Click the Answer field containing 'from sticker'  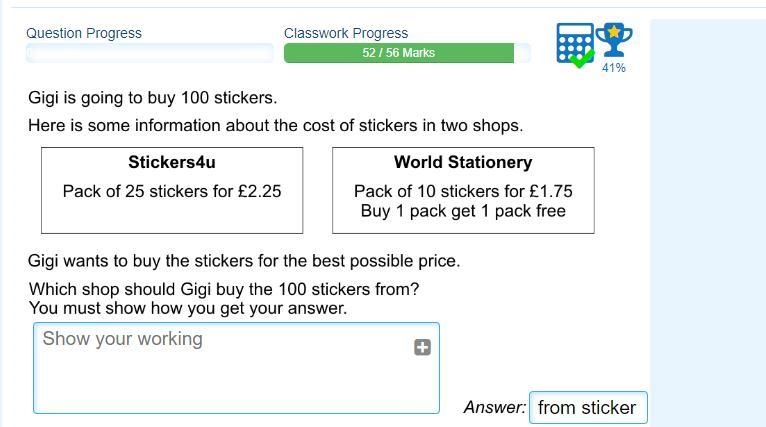click(x=588, y=407)
